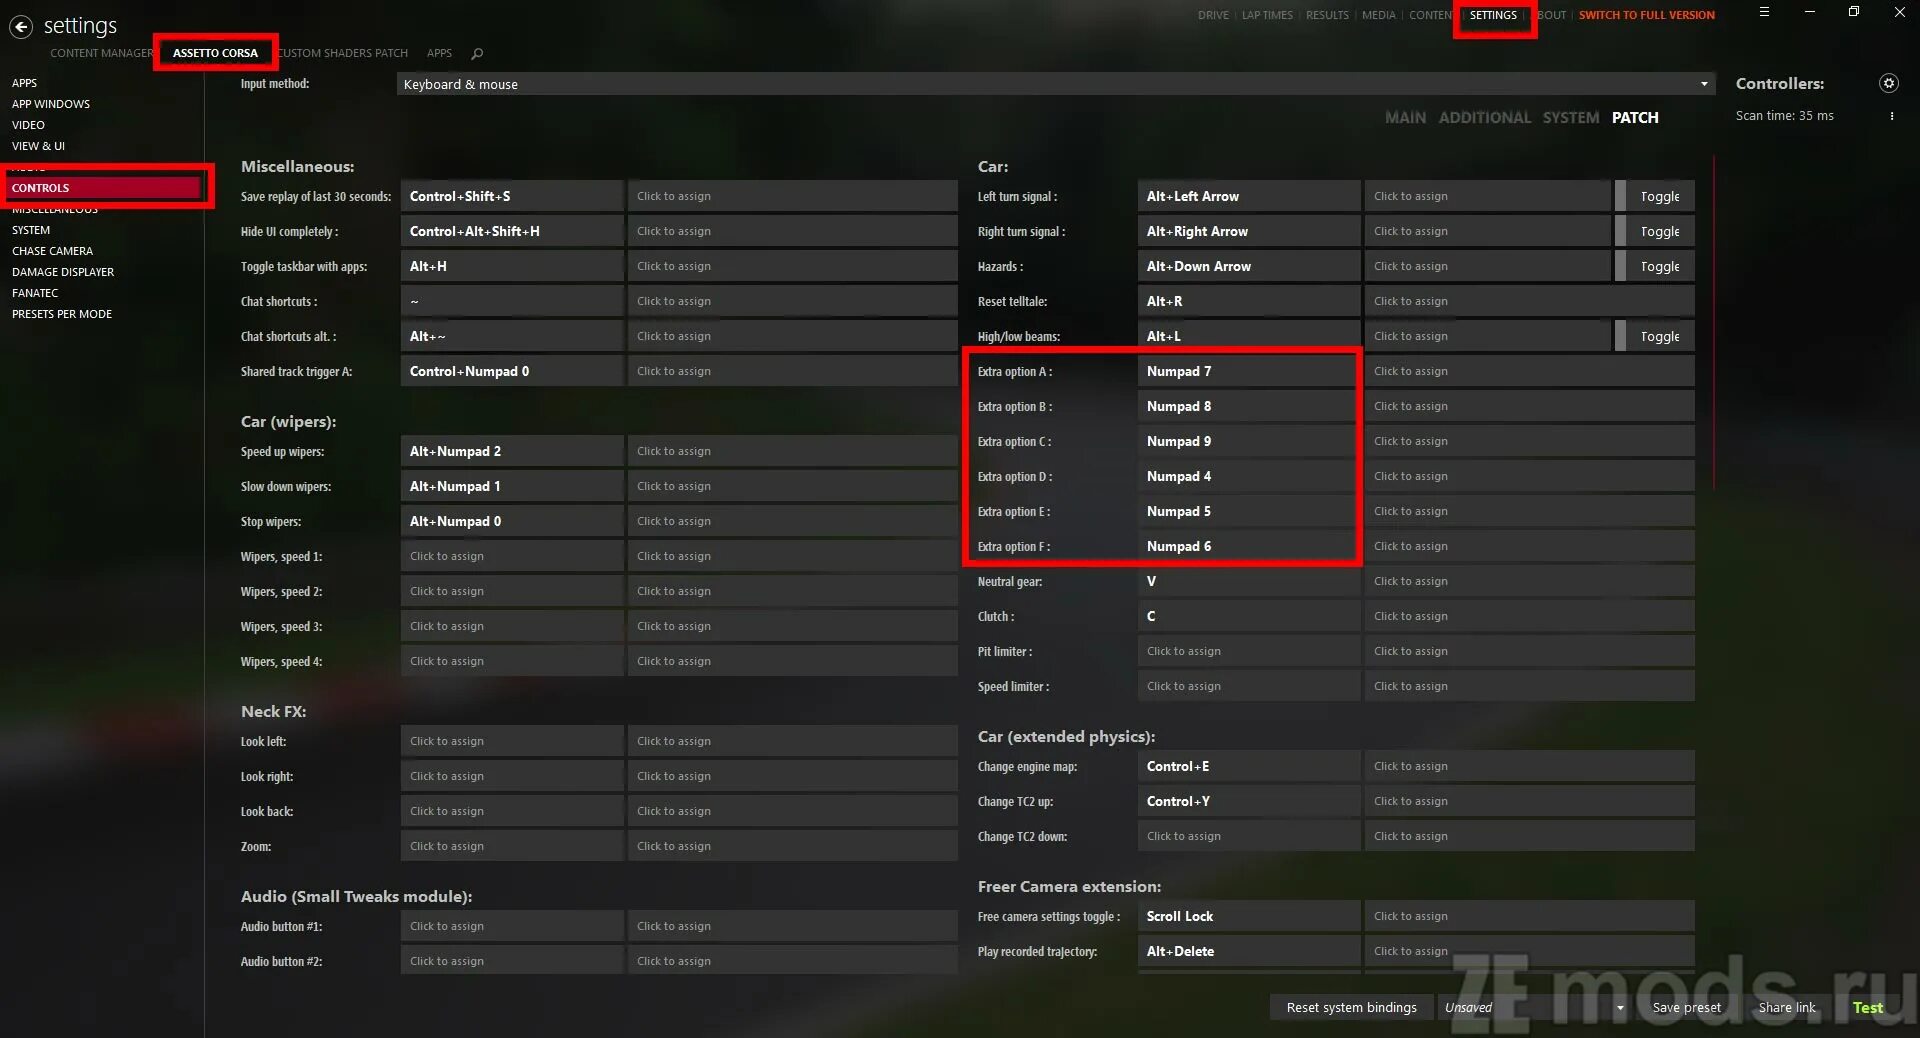
Task: Select CHASE CAMERA in the sidebar
Action: [52, 251]
